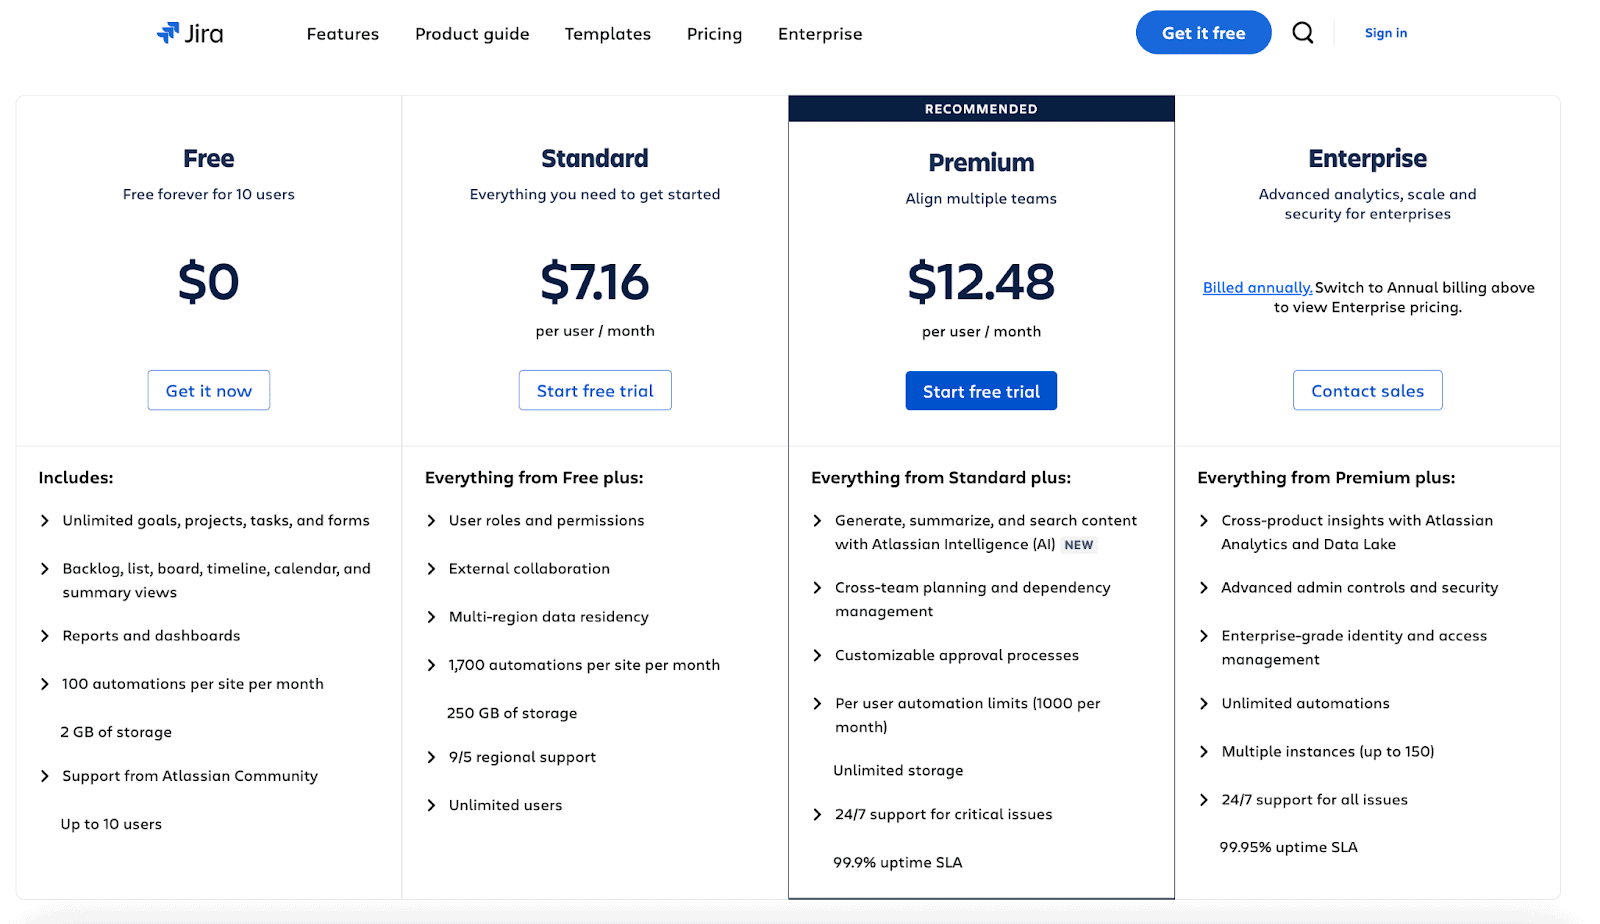
Task: Expand 'Customizable approval processes' chevron
Action: click(x=817, y=656)
